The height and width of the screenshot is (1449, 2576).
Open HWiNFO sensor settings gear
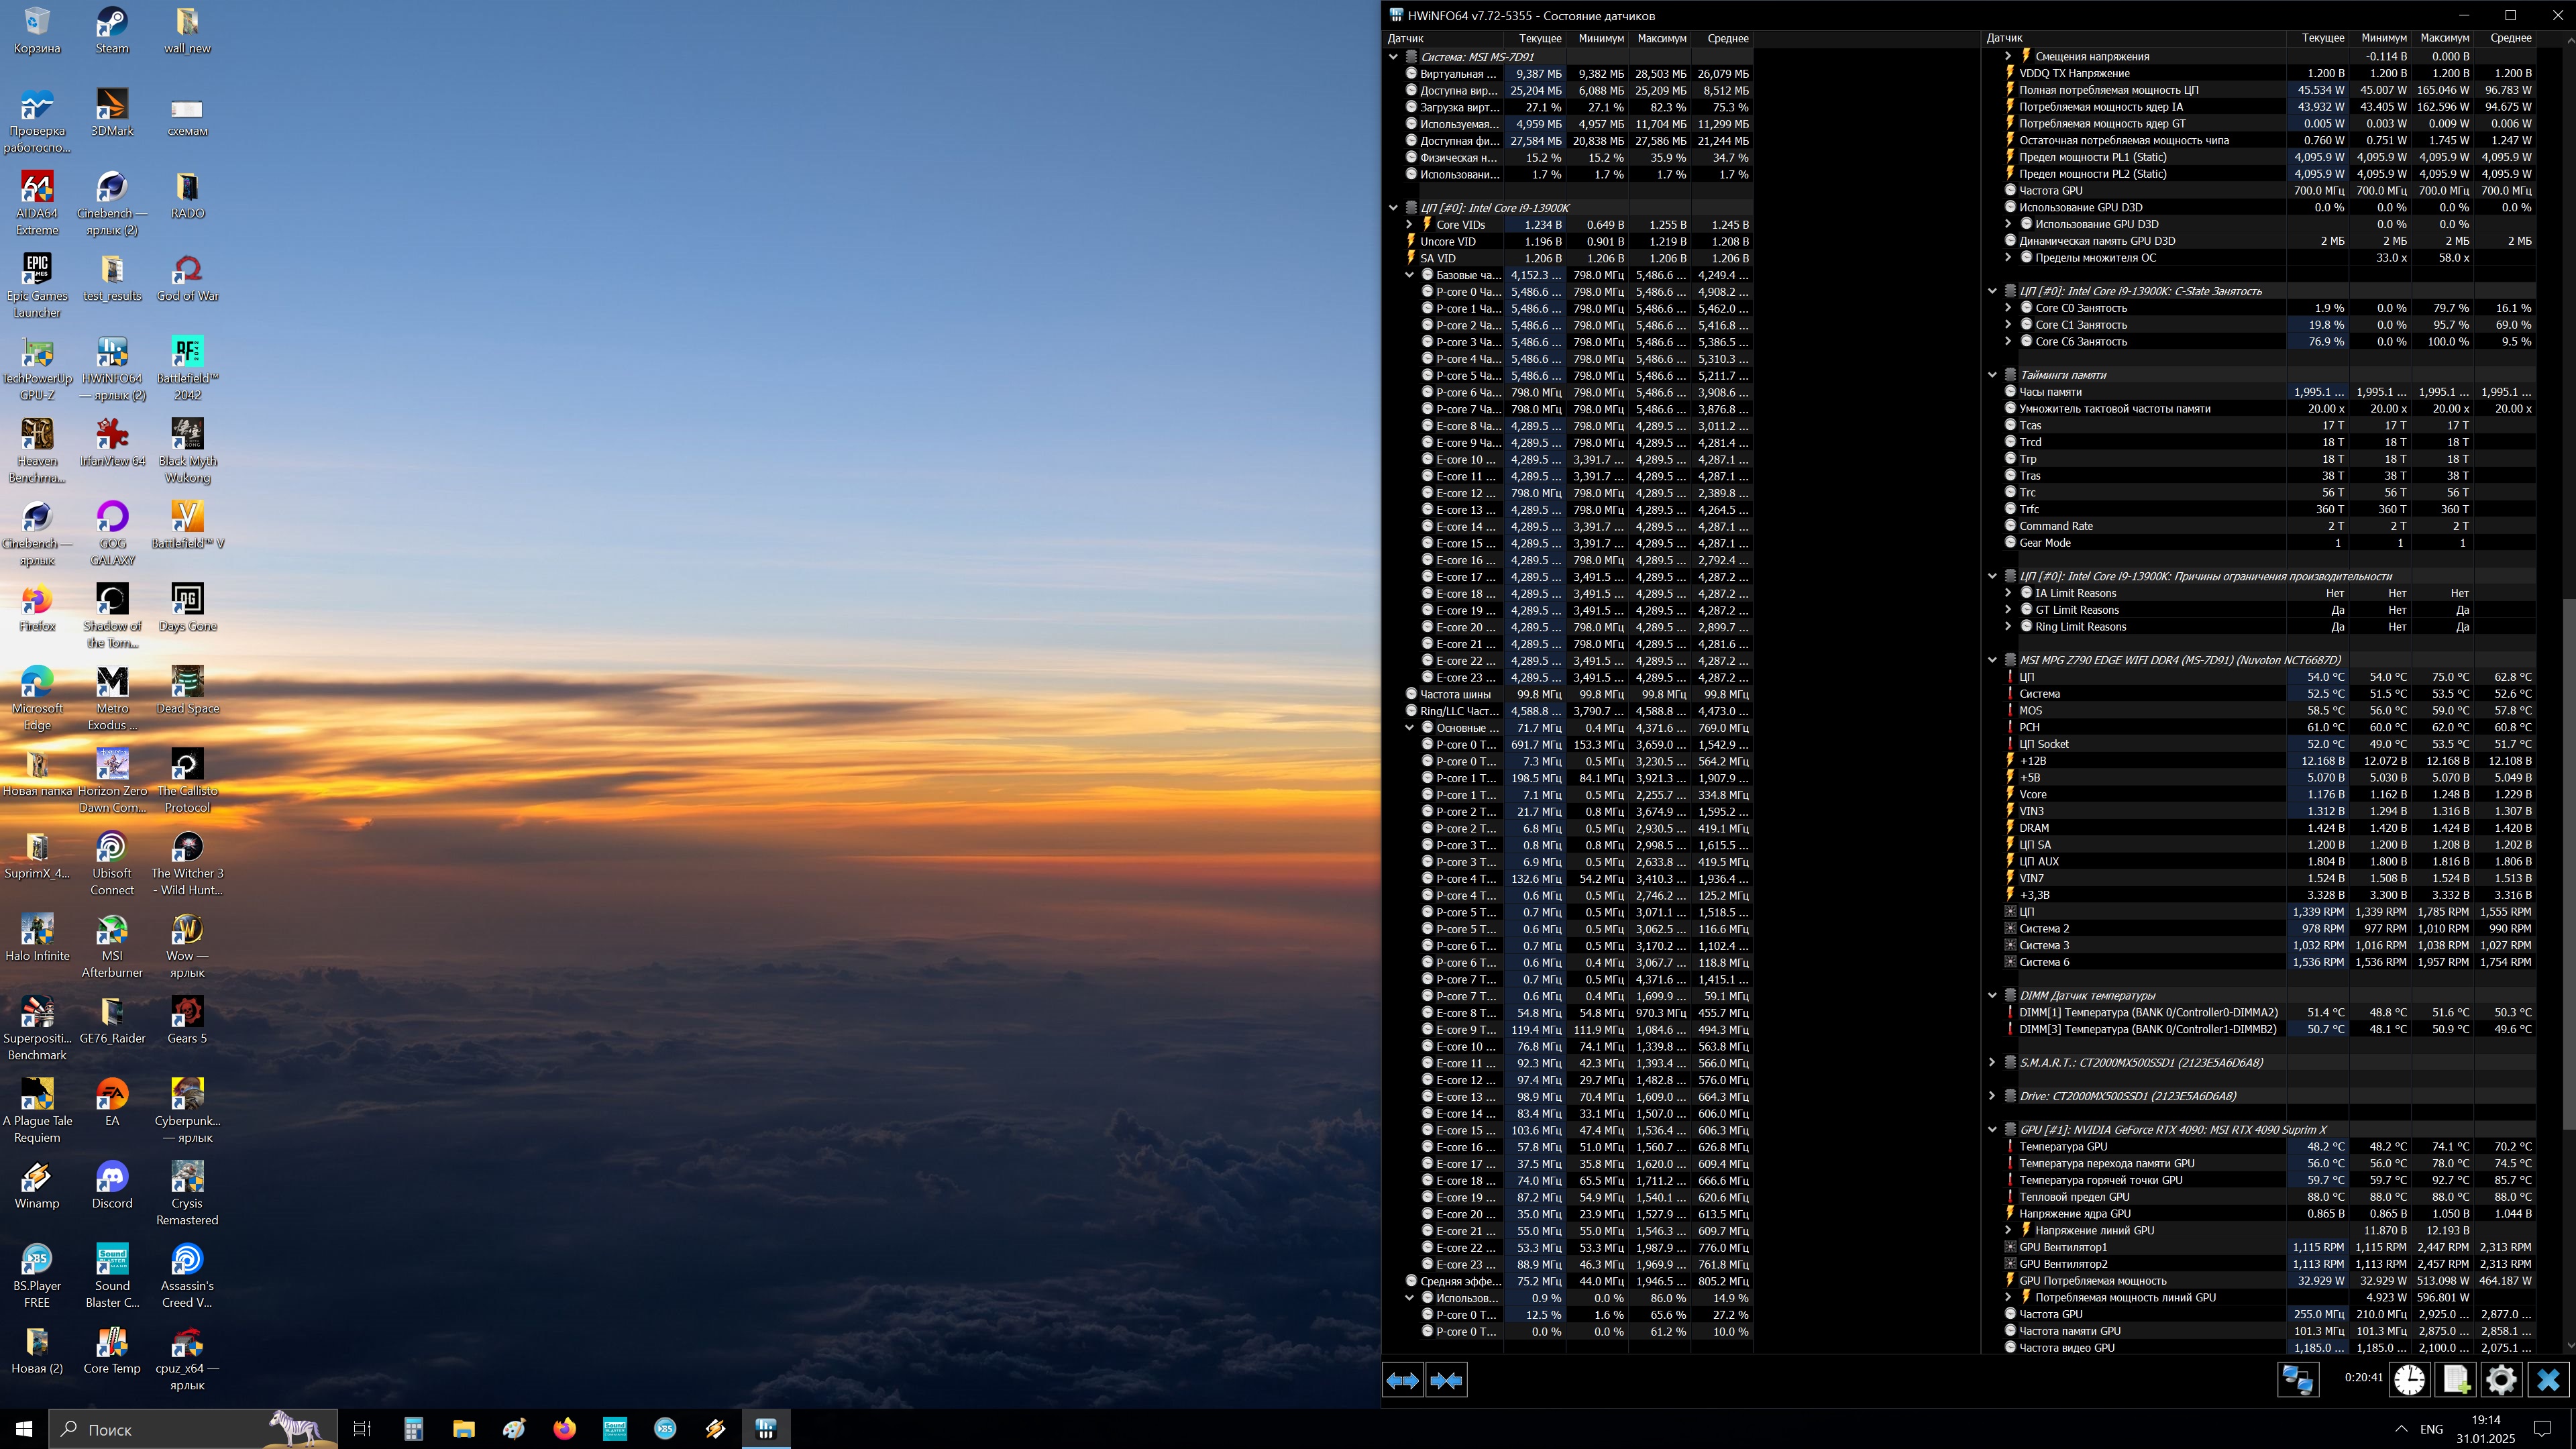(2501, 1380)
